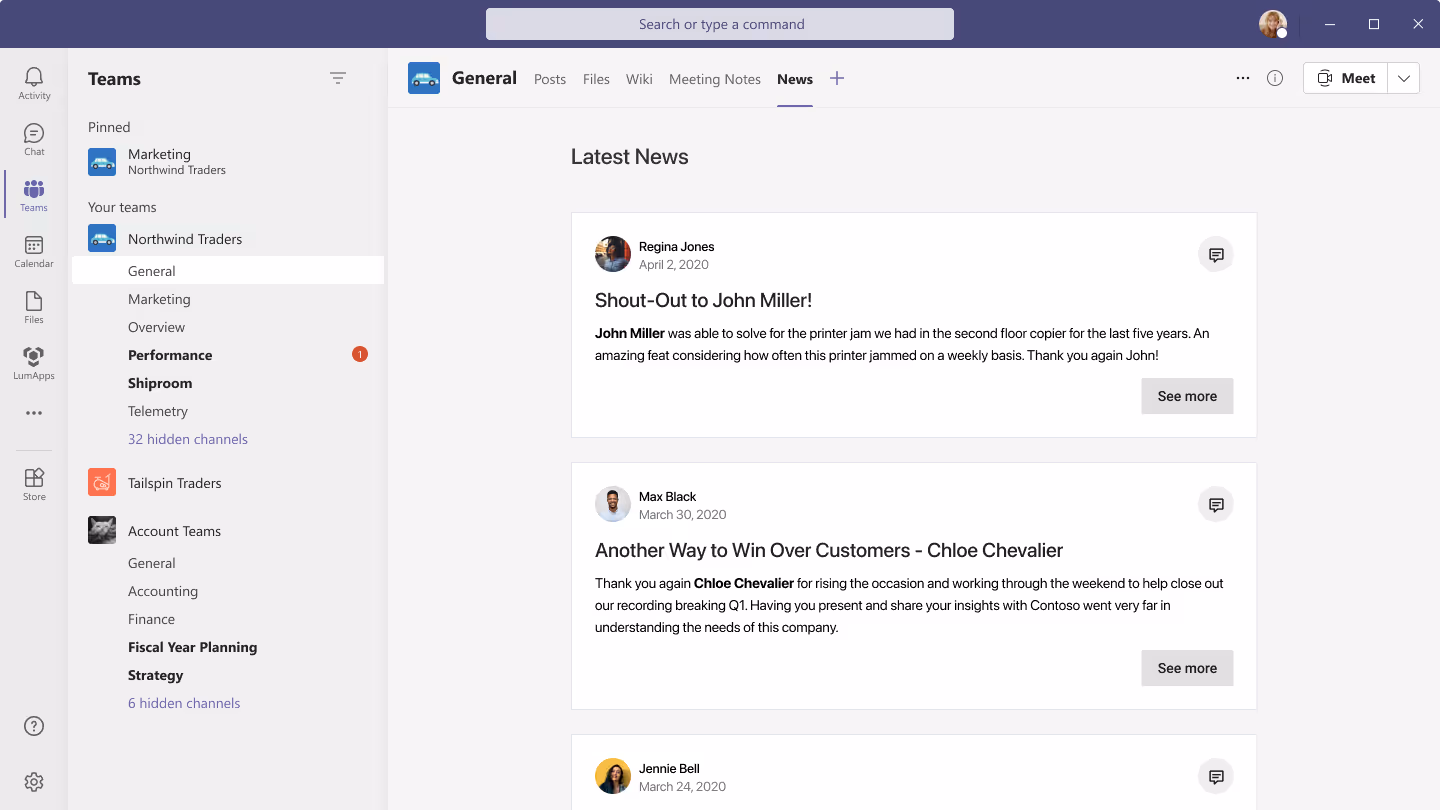Screen dimensions: 1440x810
Task: Open Help question-mark icon
Action: (x=34, y=726)
